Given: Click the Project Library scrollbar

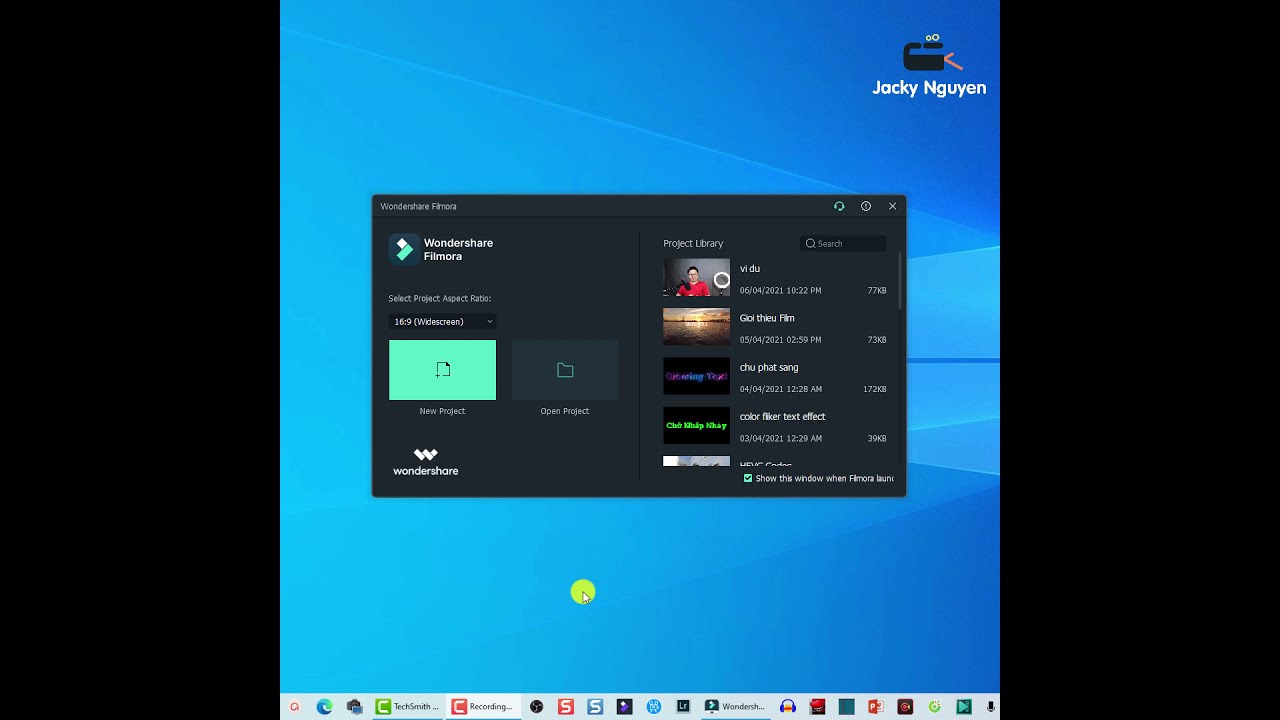Looking at the screenshot, I should tap(900, 282).
